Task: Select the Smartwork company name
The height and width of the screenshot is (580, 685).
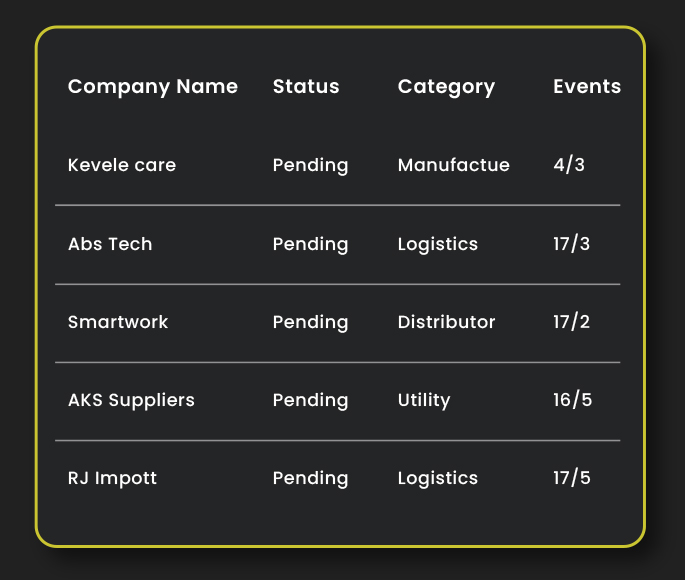Action: pos(118,322)
